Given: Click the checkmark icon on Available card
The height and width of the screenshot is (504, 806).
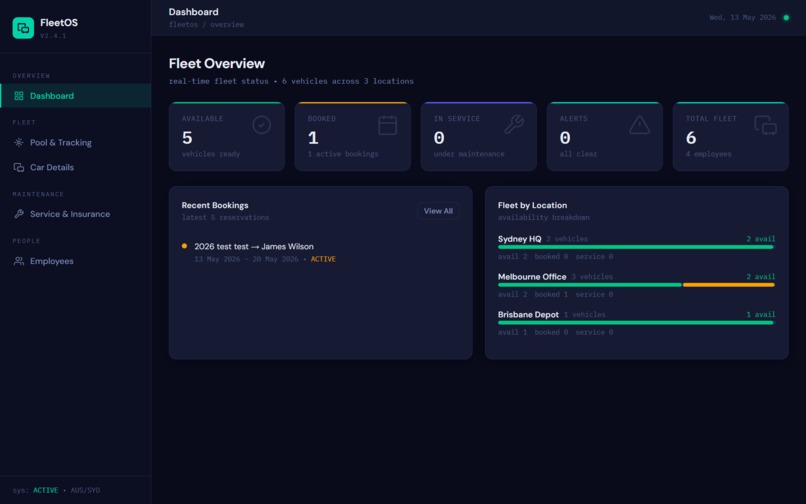Looking at the screenshot, I should pos(262,125).
